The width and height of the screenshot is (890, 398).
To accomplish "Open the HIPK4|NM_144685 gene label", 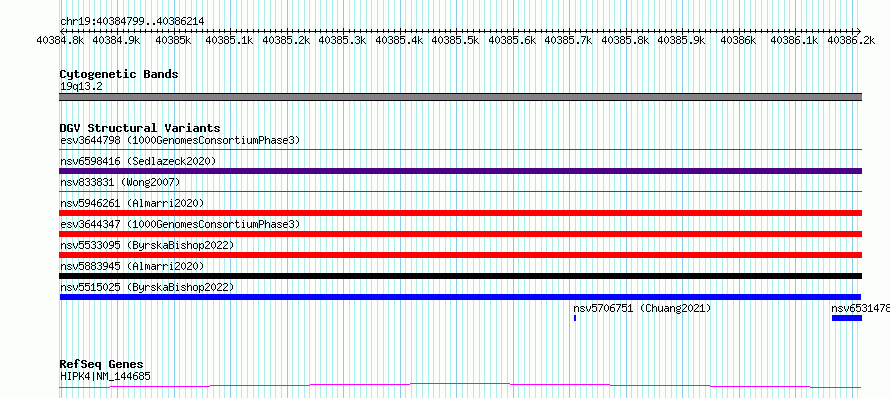I will click(x=105, y=376).
